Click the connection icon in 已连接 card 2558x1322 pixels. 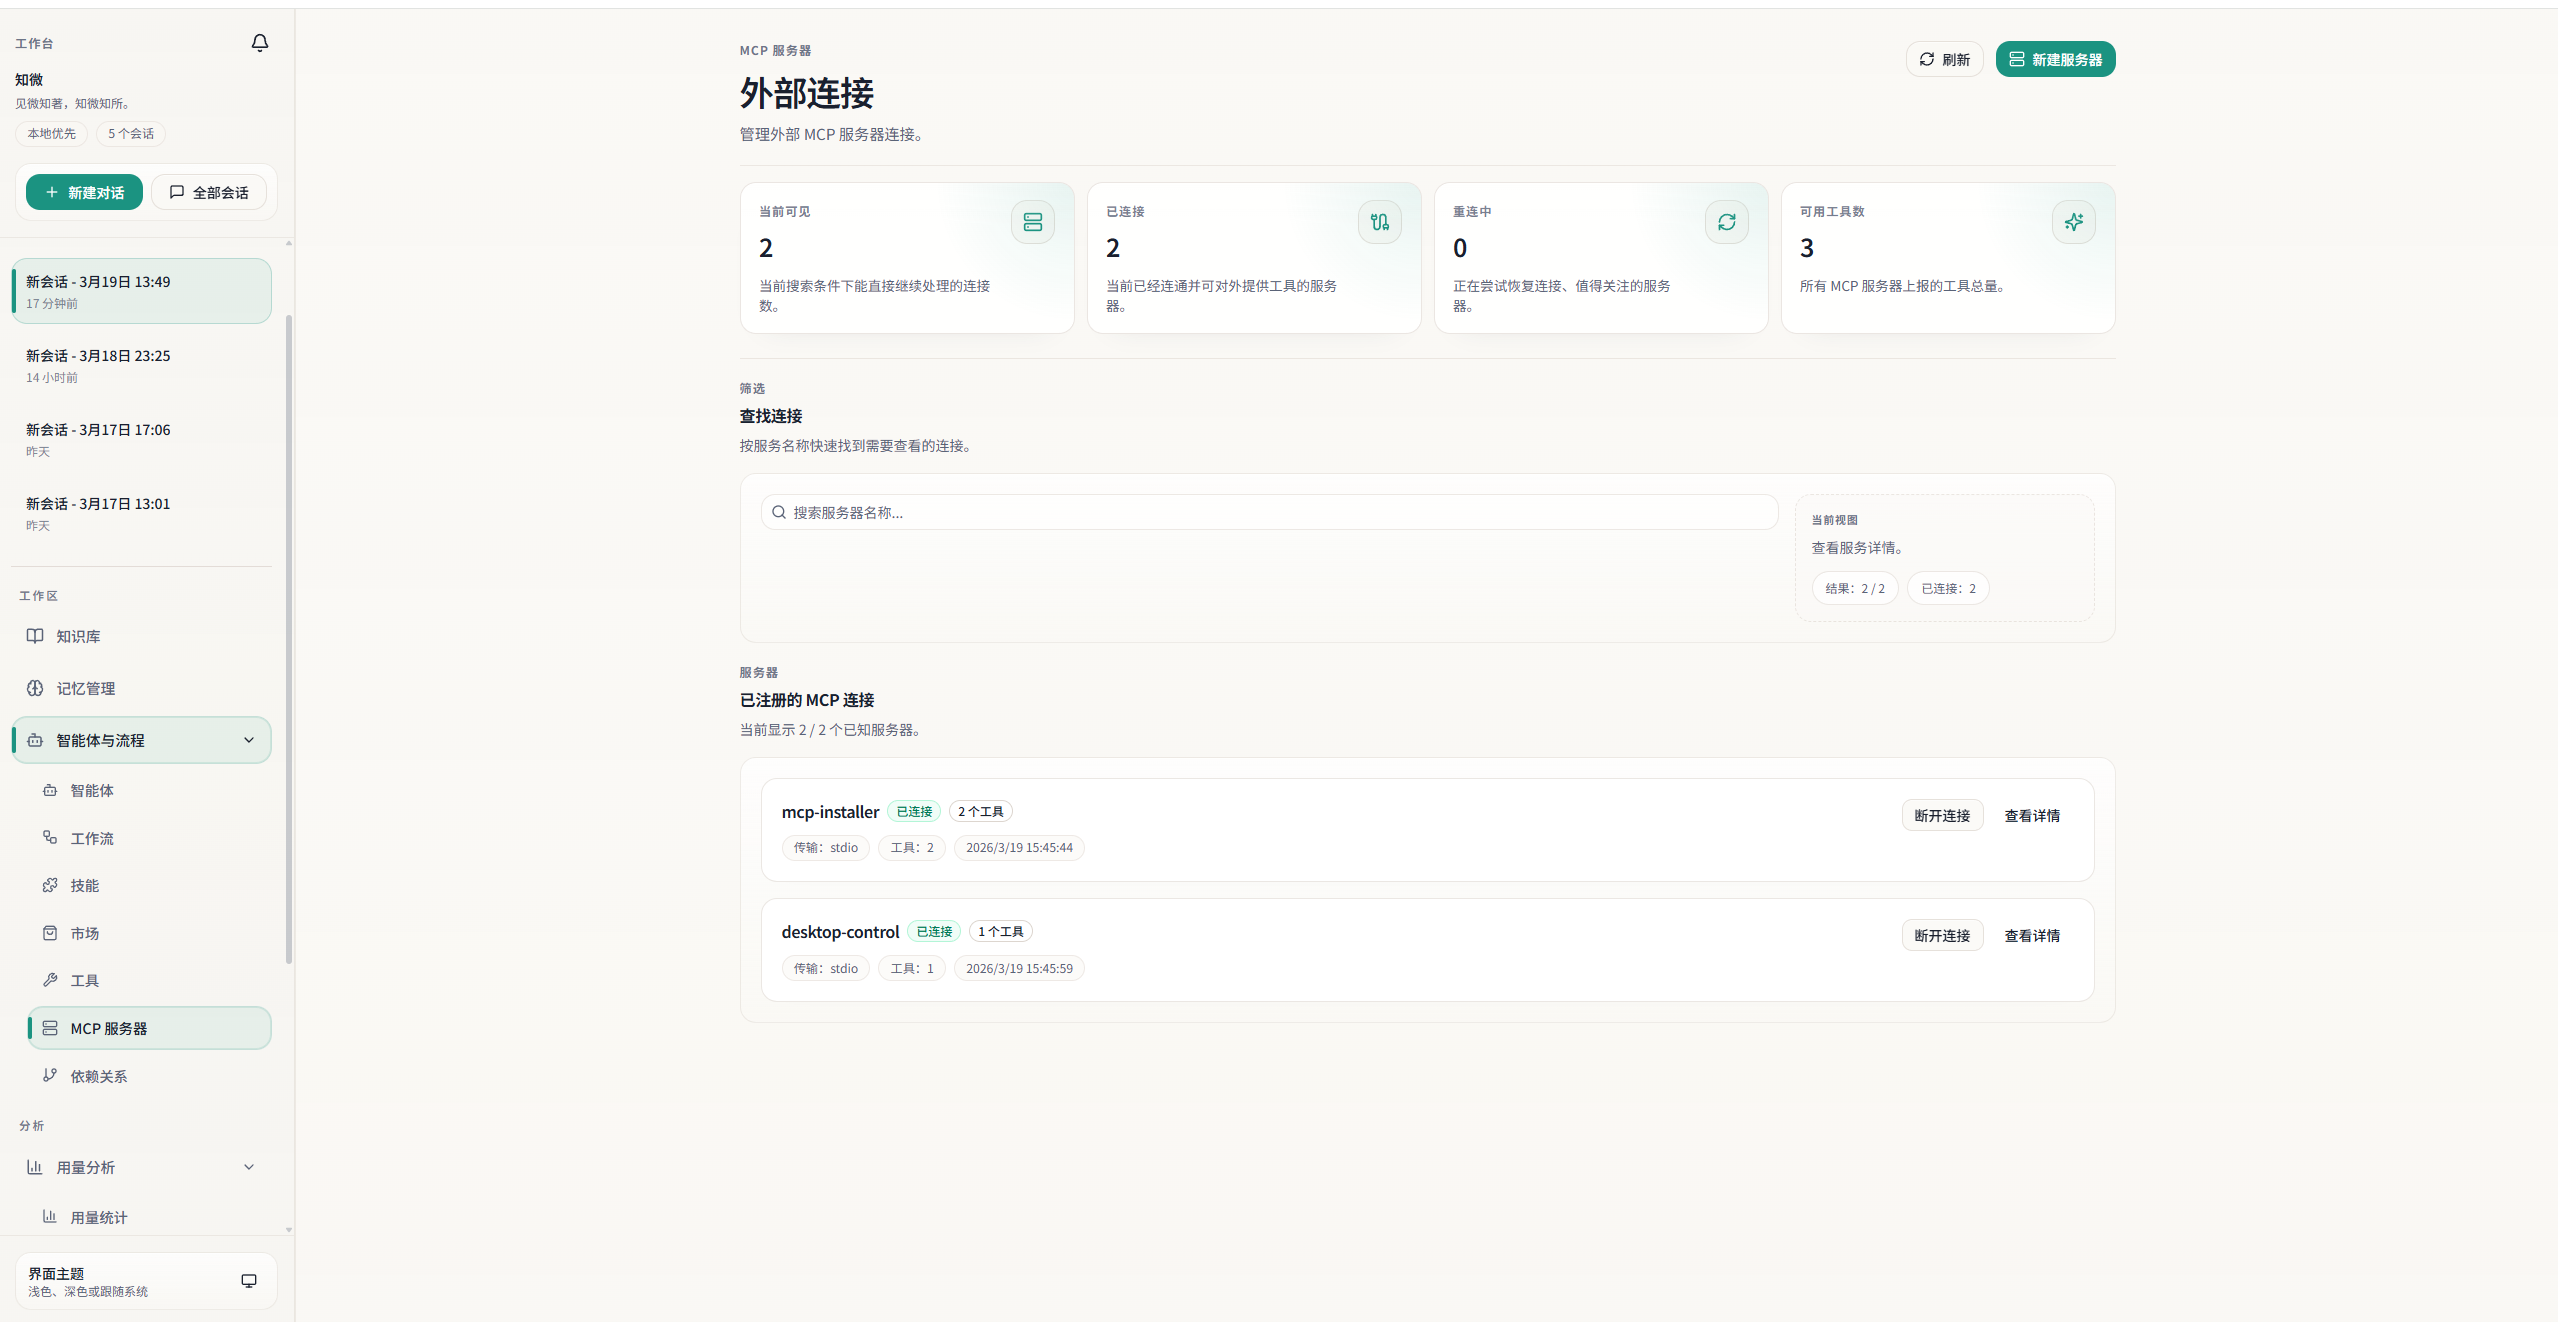[x=1379, y=222]
